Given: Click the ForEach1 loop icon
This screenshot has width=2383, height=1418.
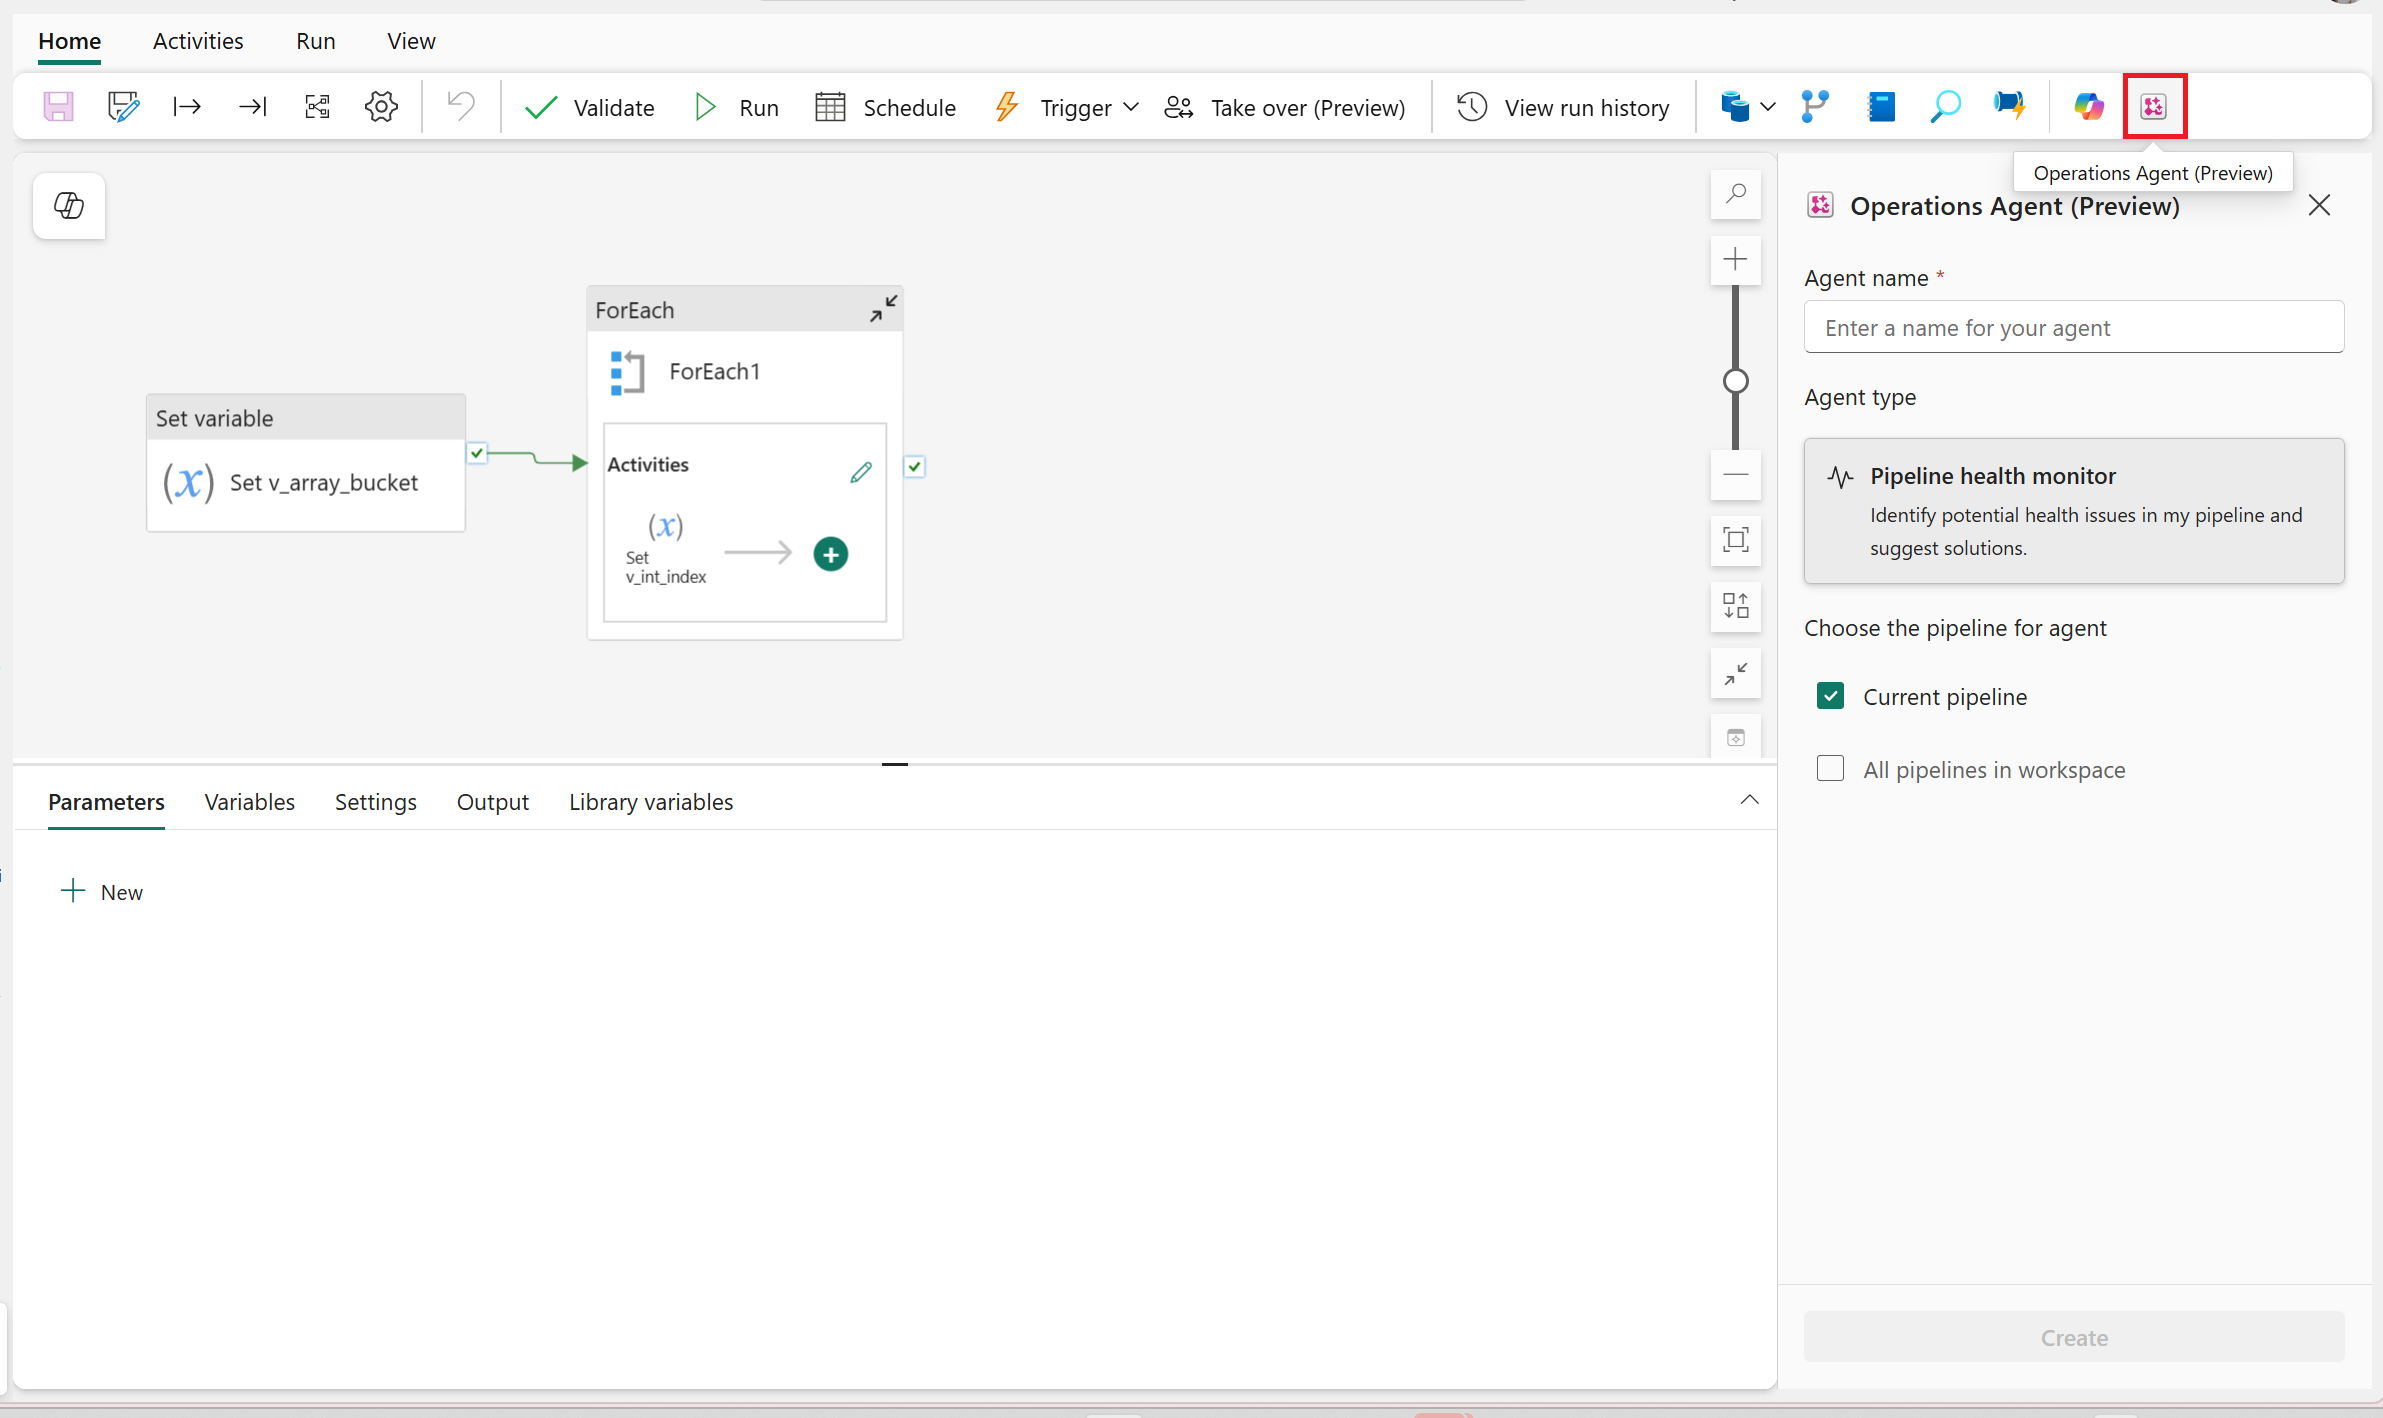Looking at the screenshot, I should 627,372.
